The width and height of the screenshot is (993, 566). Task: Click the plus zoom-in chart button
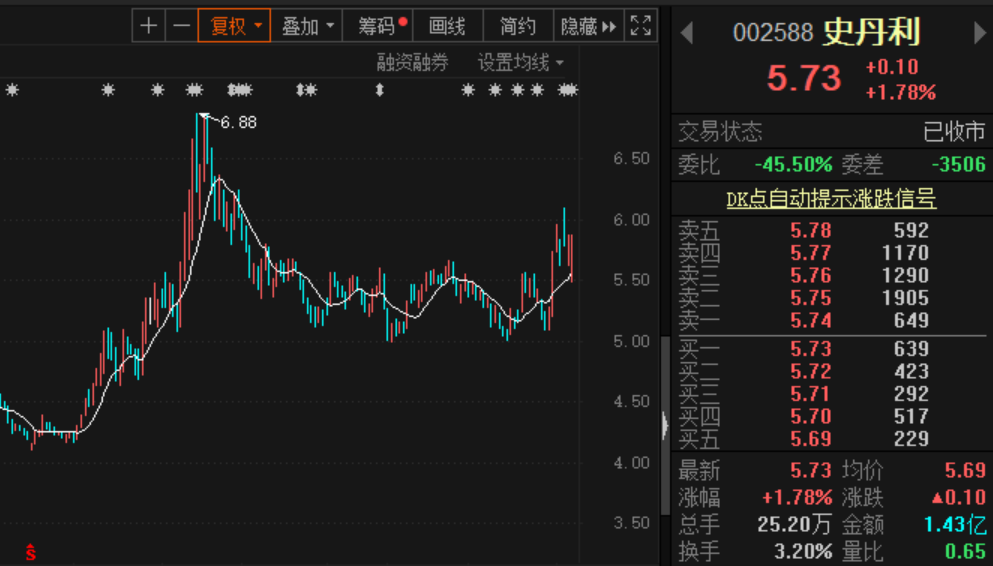tap(148, 26)
